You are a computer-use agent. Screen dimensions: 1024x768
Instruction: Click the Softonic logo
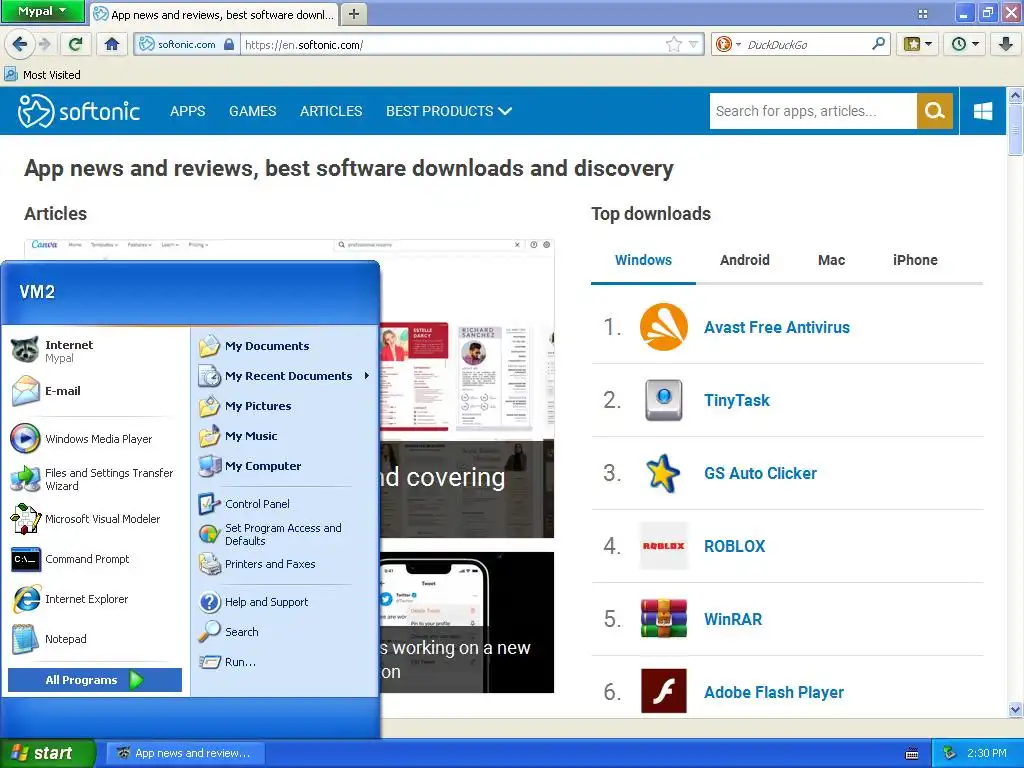point(78,111)
